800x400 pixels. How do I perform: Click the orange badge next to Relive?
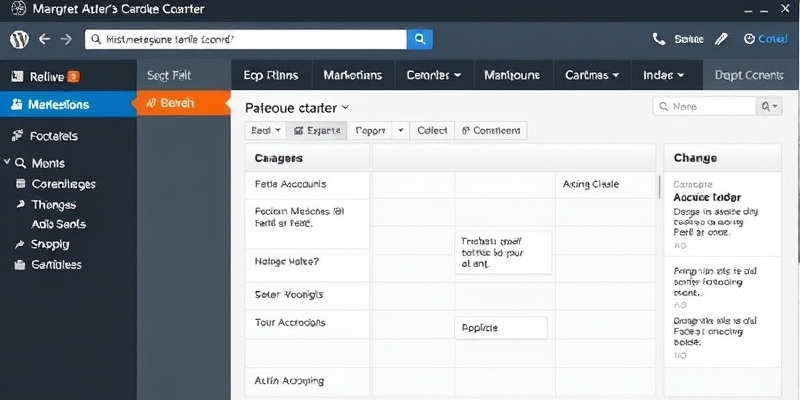pos(73,77)
